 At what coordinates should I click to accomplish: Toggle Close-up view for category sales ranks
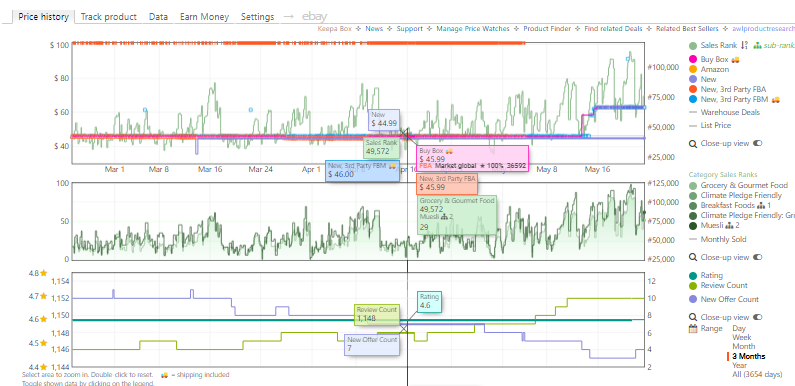757,257
